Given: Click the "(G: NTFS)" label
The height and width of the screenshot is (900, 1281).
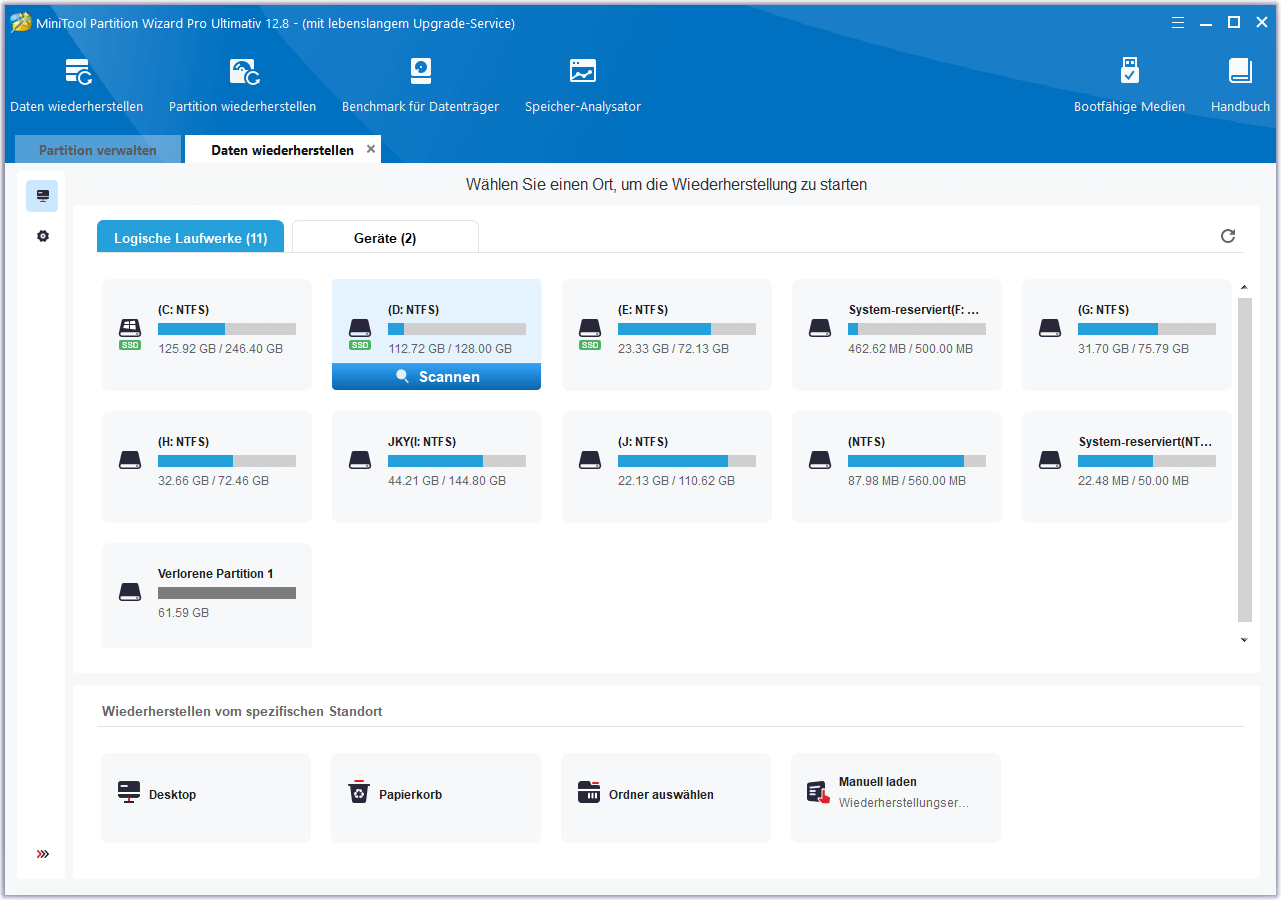Looking at the screenshot, I should (1103, 310).
